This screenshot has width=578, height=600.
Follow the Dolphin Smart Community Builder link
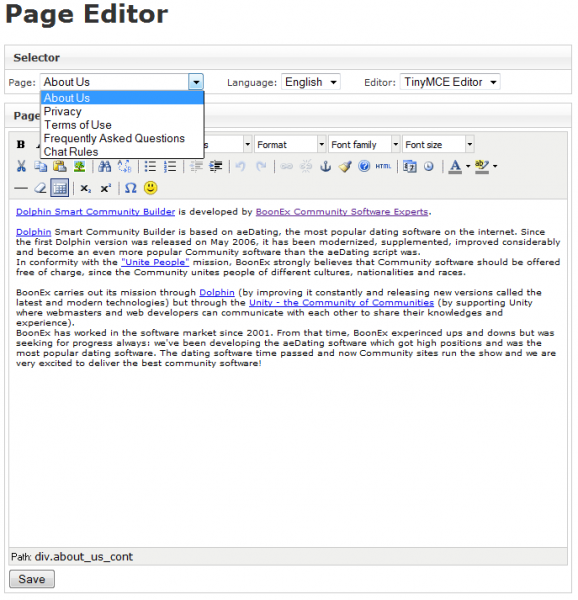coord(95,212)
